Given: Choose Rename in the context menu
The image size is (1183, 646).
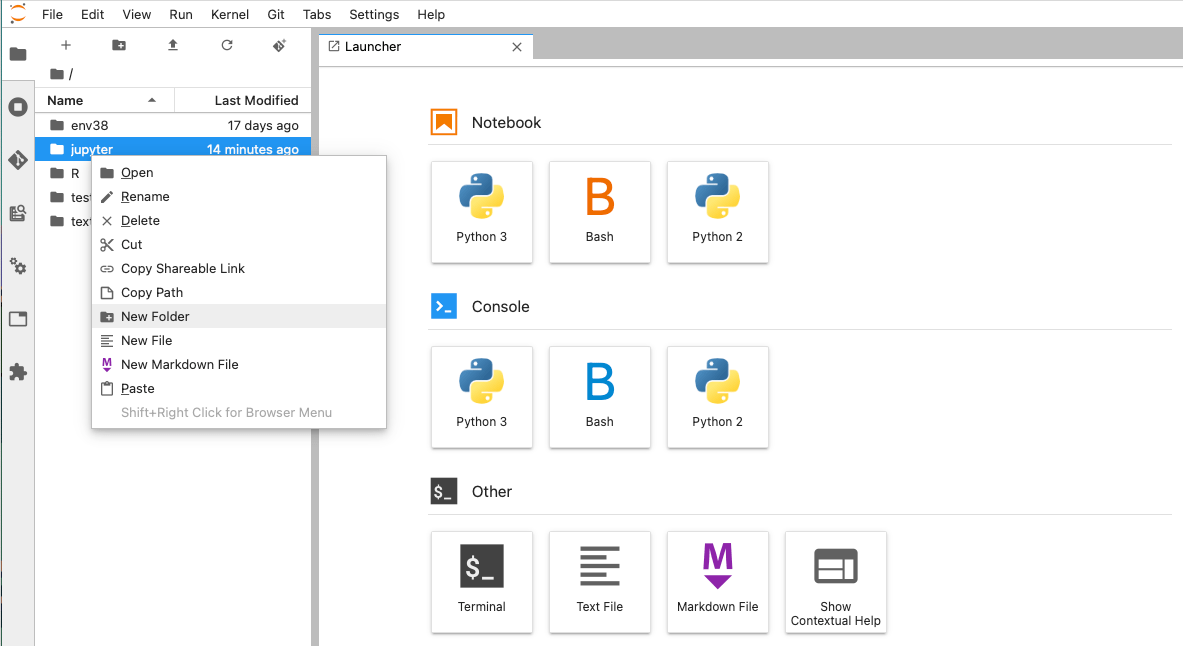Looking at the screenshot, I should coord(238,197).
